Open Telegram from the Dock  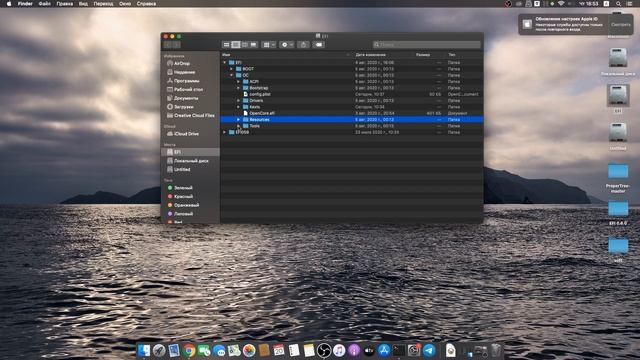429,350
